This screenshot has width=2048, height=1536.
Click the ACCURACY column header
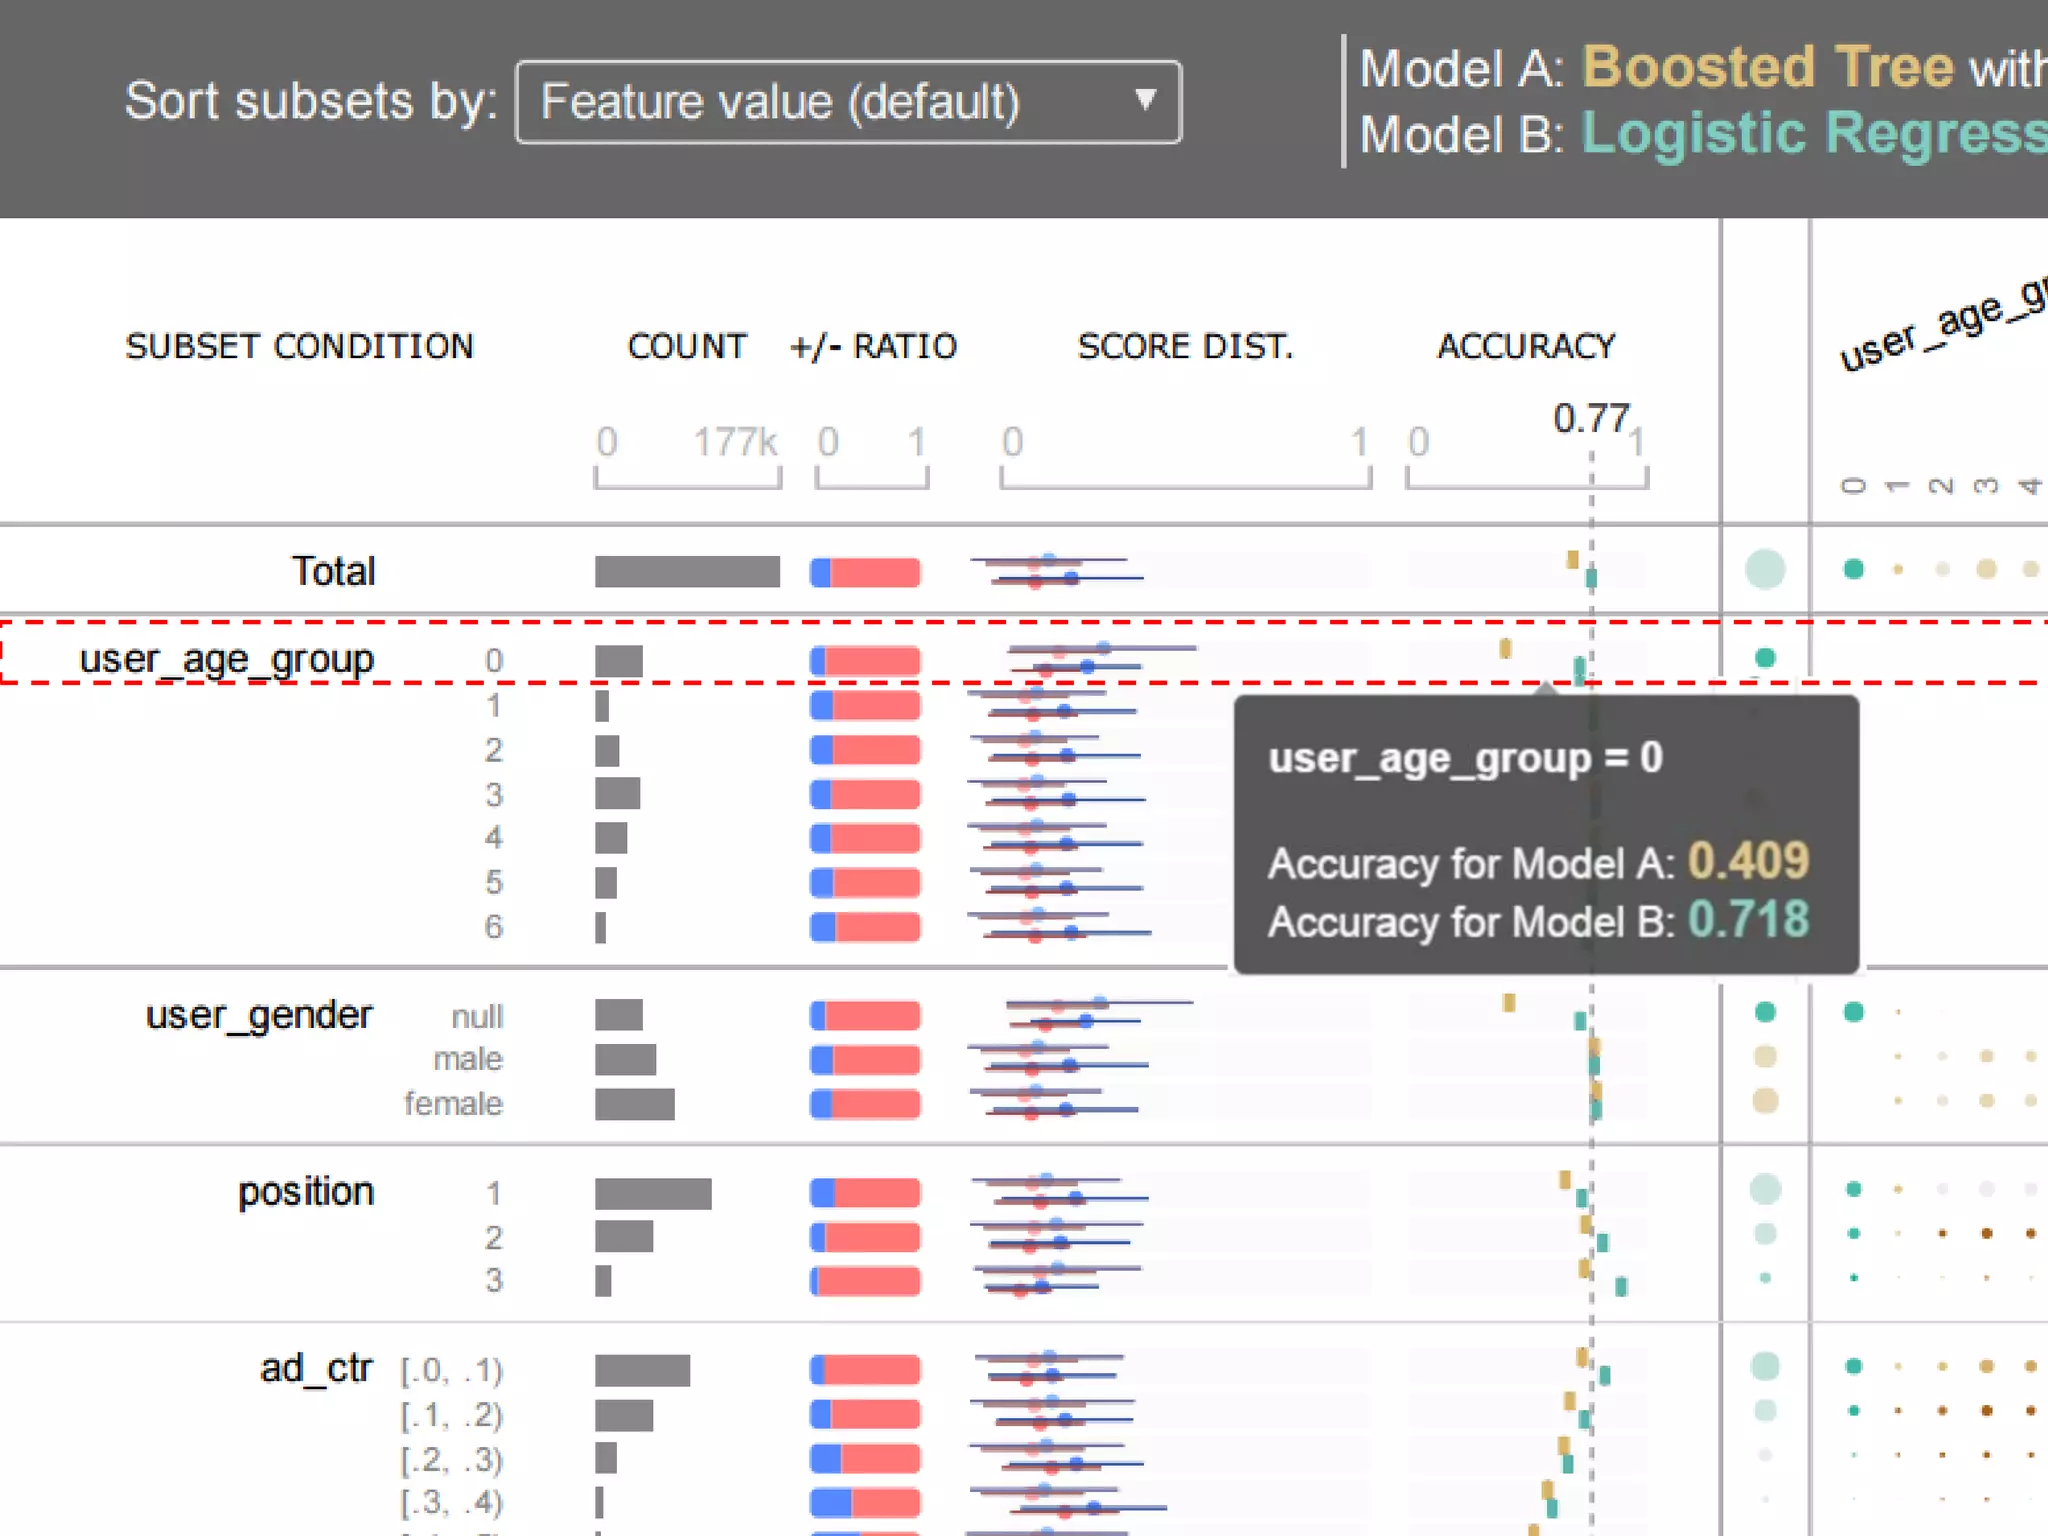coord(1526,346)
